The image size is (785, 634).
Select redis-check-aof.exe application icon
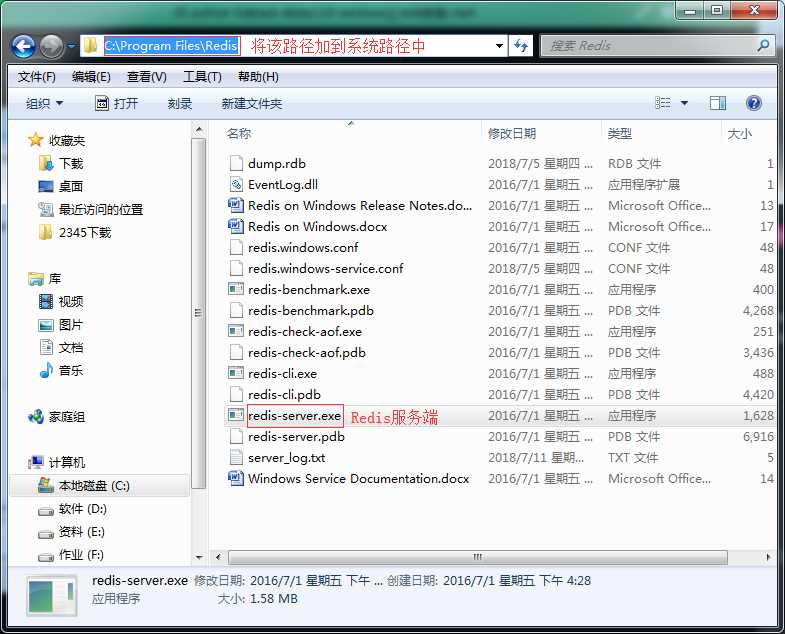(236, 331)
